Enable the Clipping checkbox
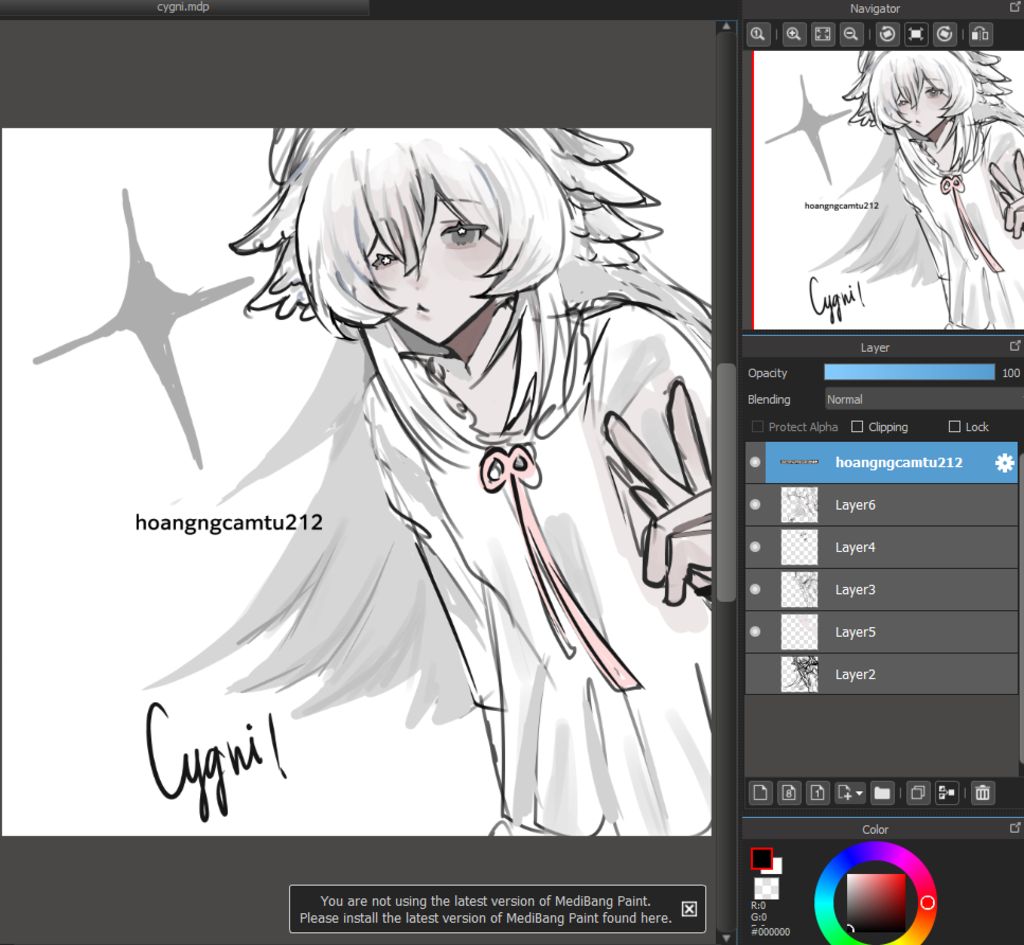Viewport: 1024px width, 945px height. 857,426
